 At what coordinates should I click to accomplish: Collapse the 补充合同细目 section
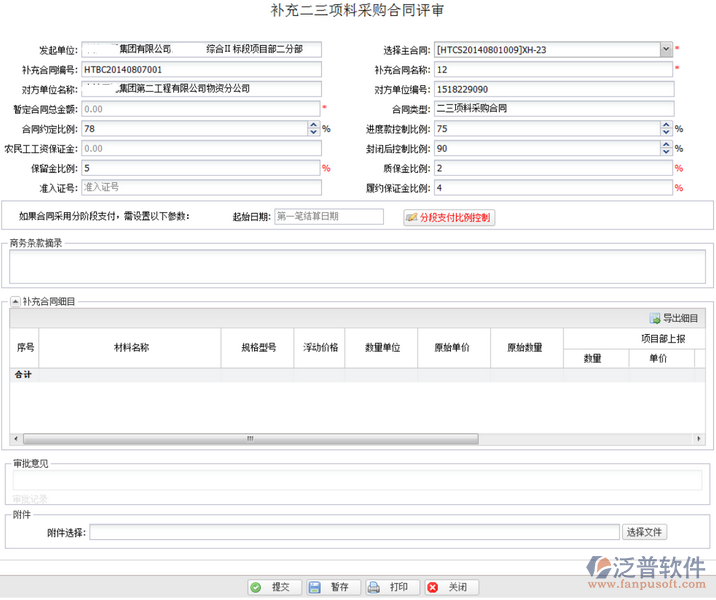15,301
